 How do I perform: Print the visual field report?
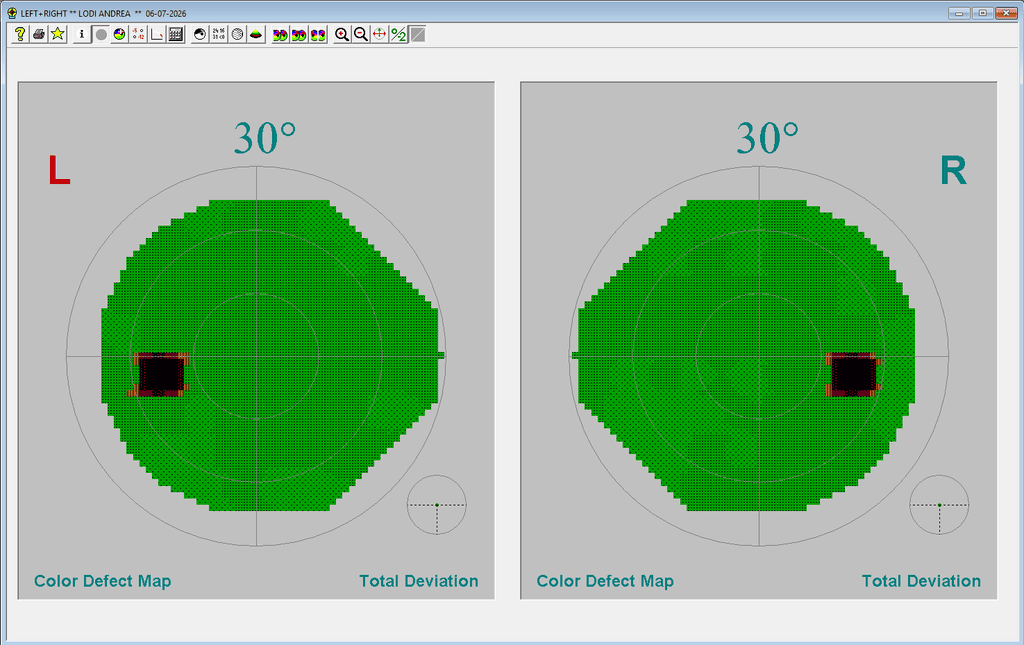[x=39, y=35]
